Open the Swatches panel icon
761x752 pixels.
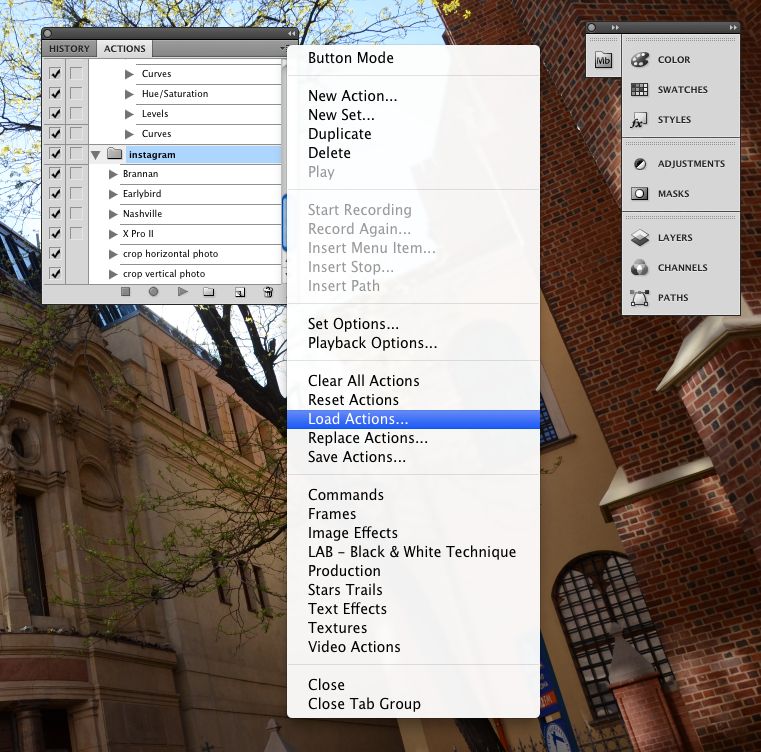[x=639, y=89]
